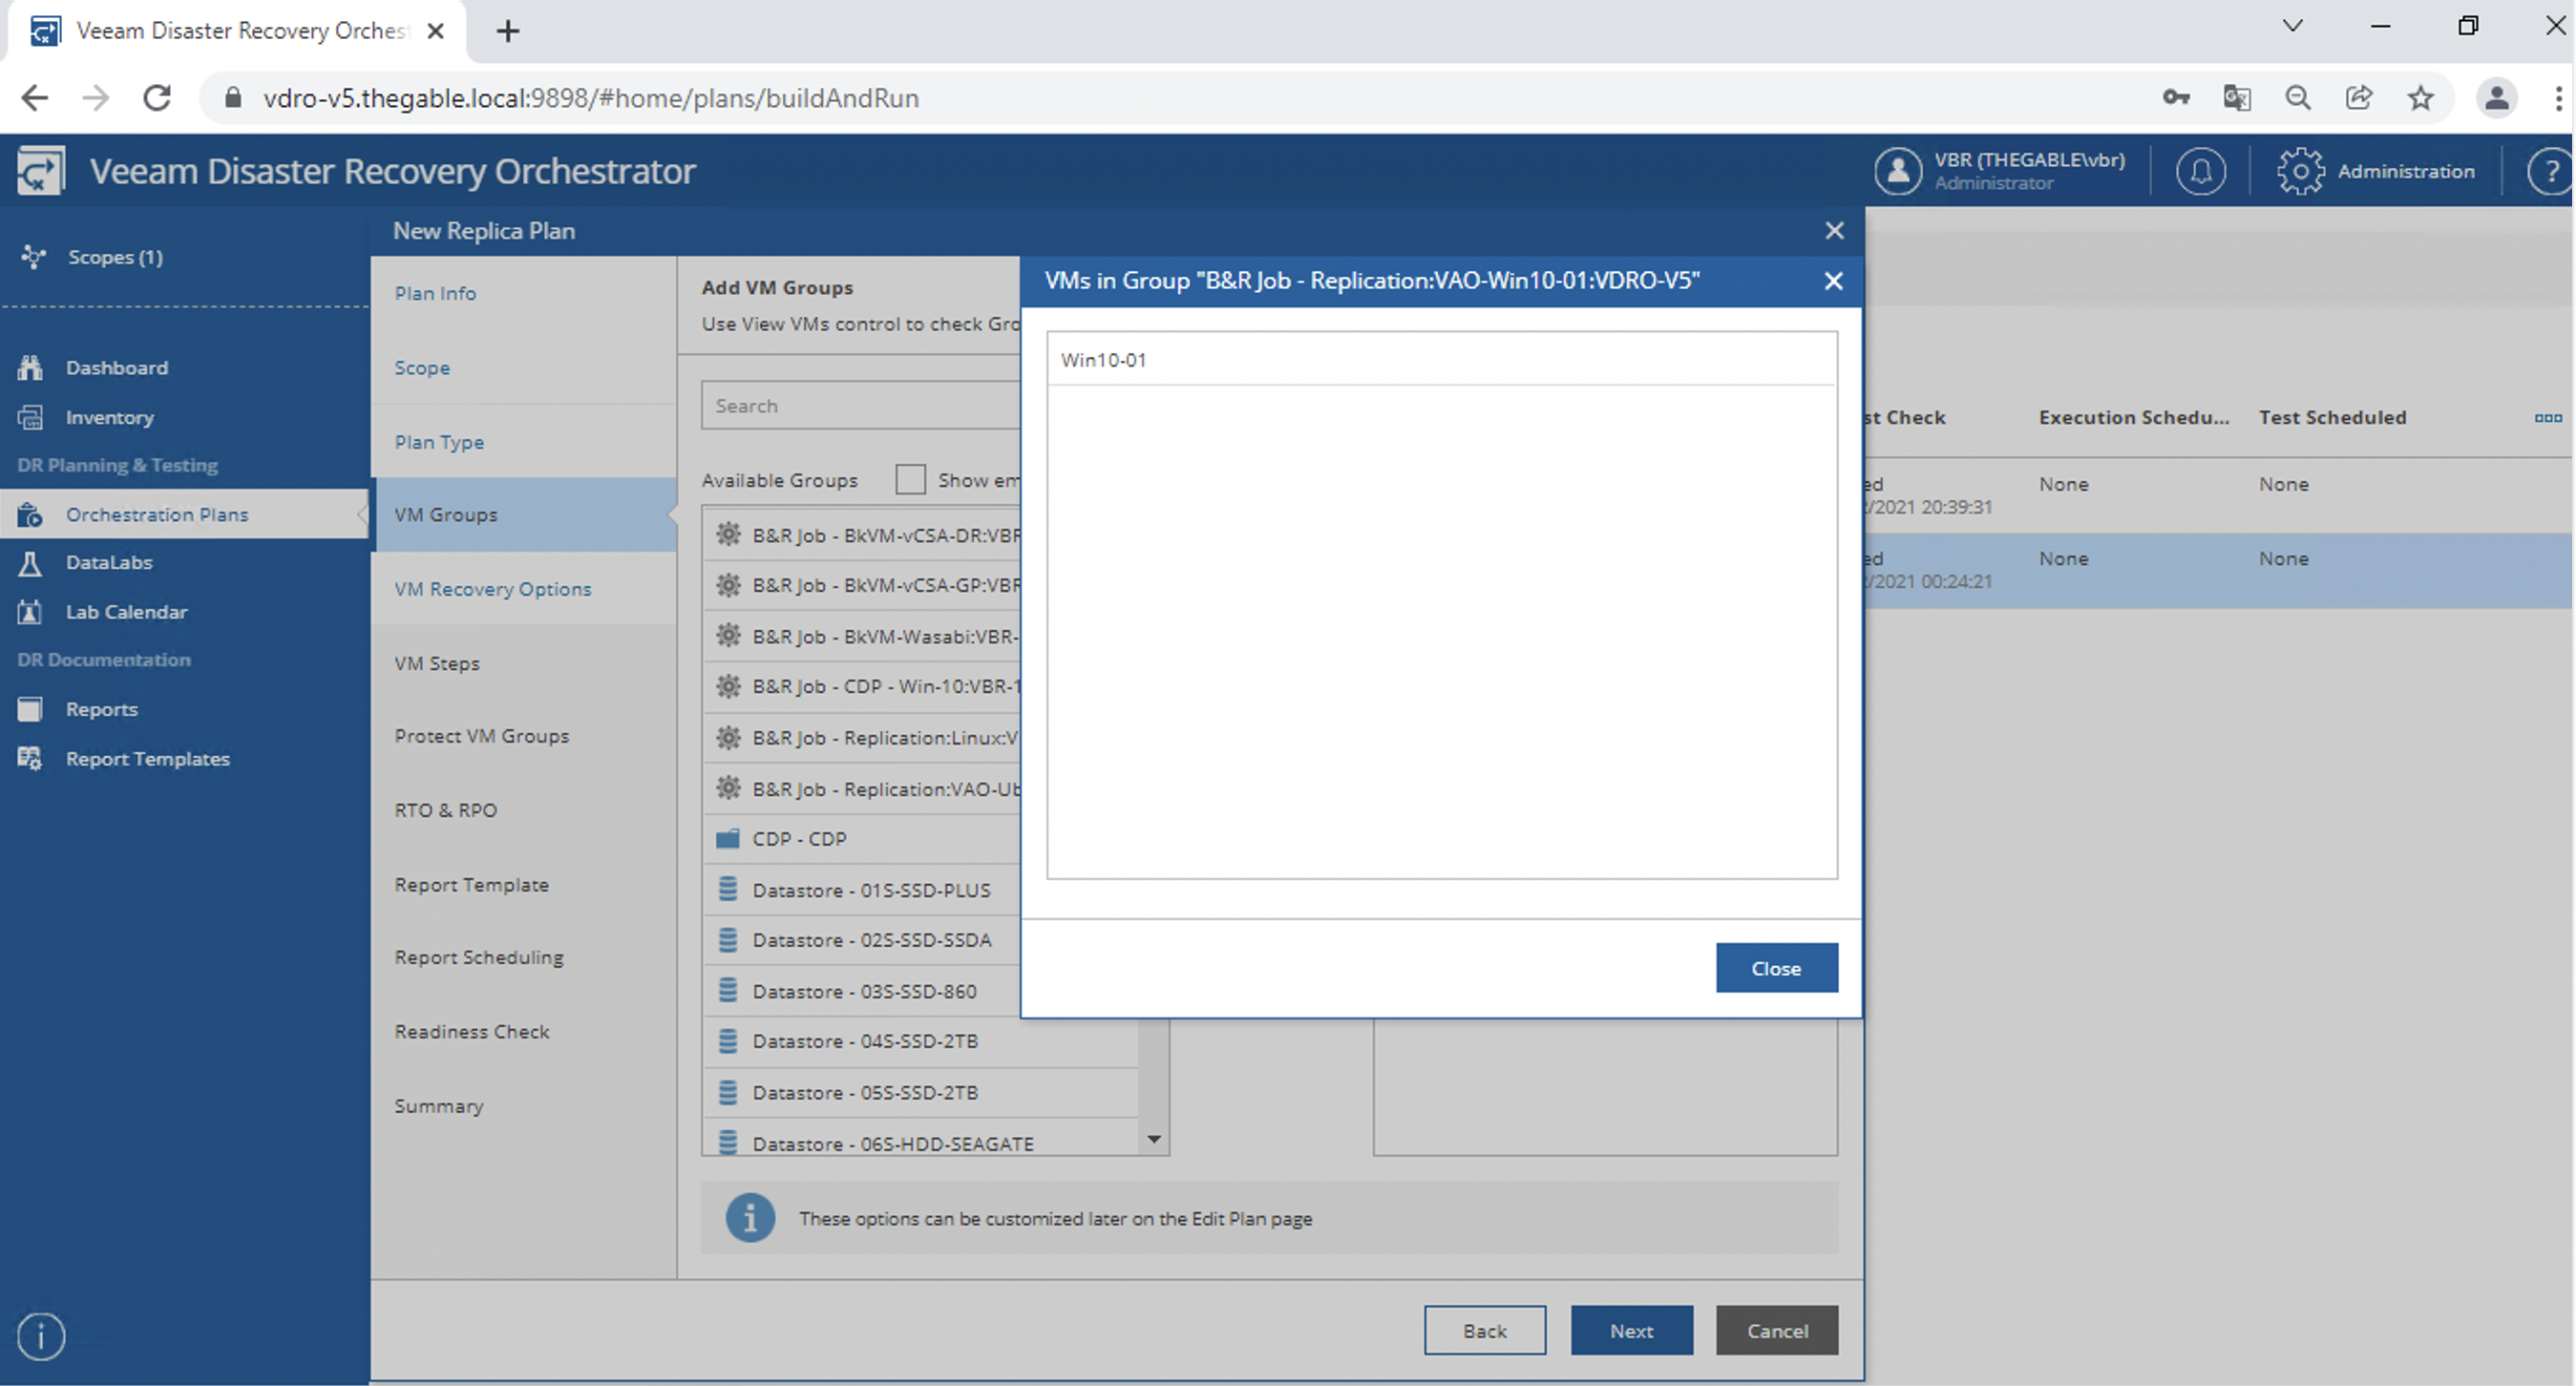Viewport: 2576px width, 1386px height.
Task: Click the Veeam logo icon in header
Action: pos(41,171)
